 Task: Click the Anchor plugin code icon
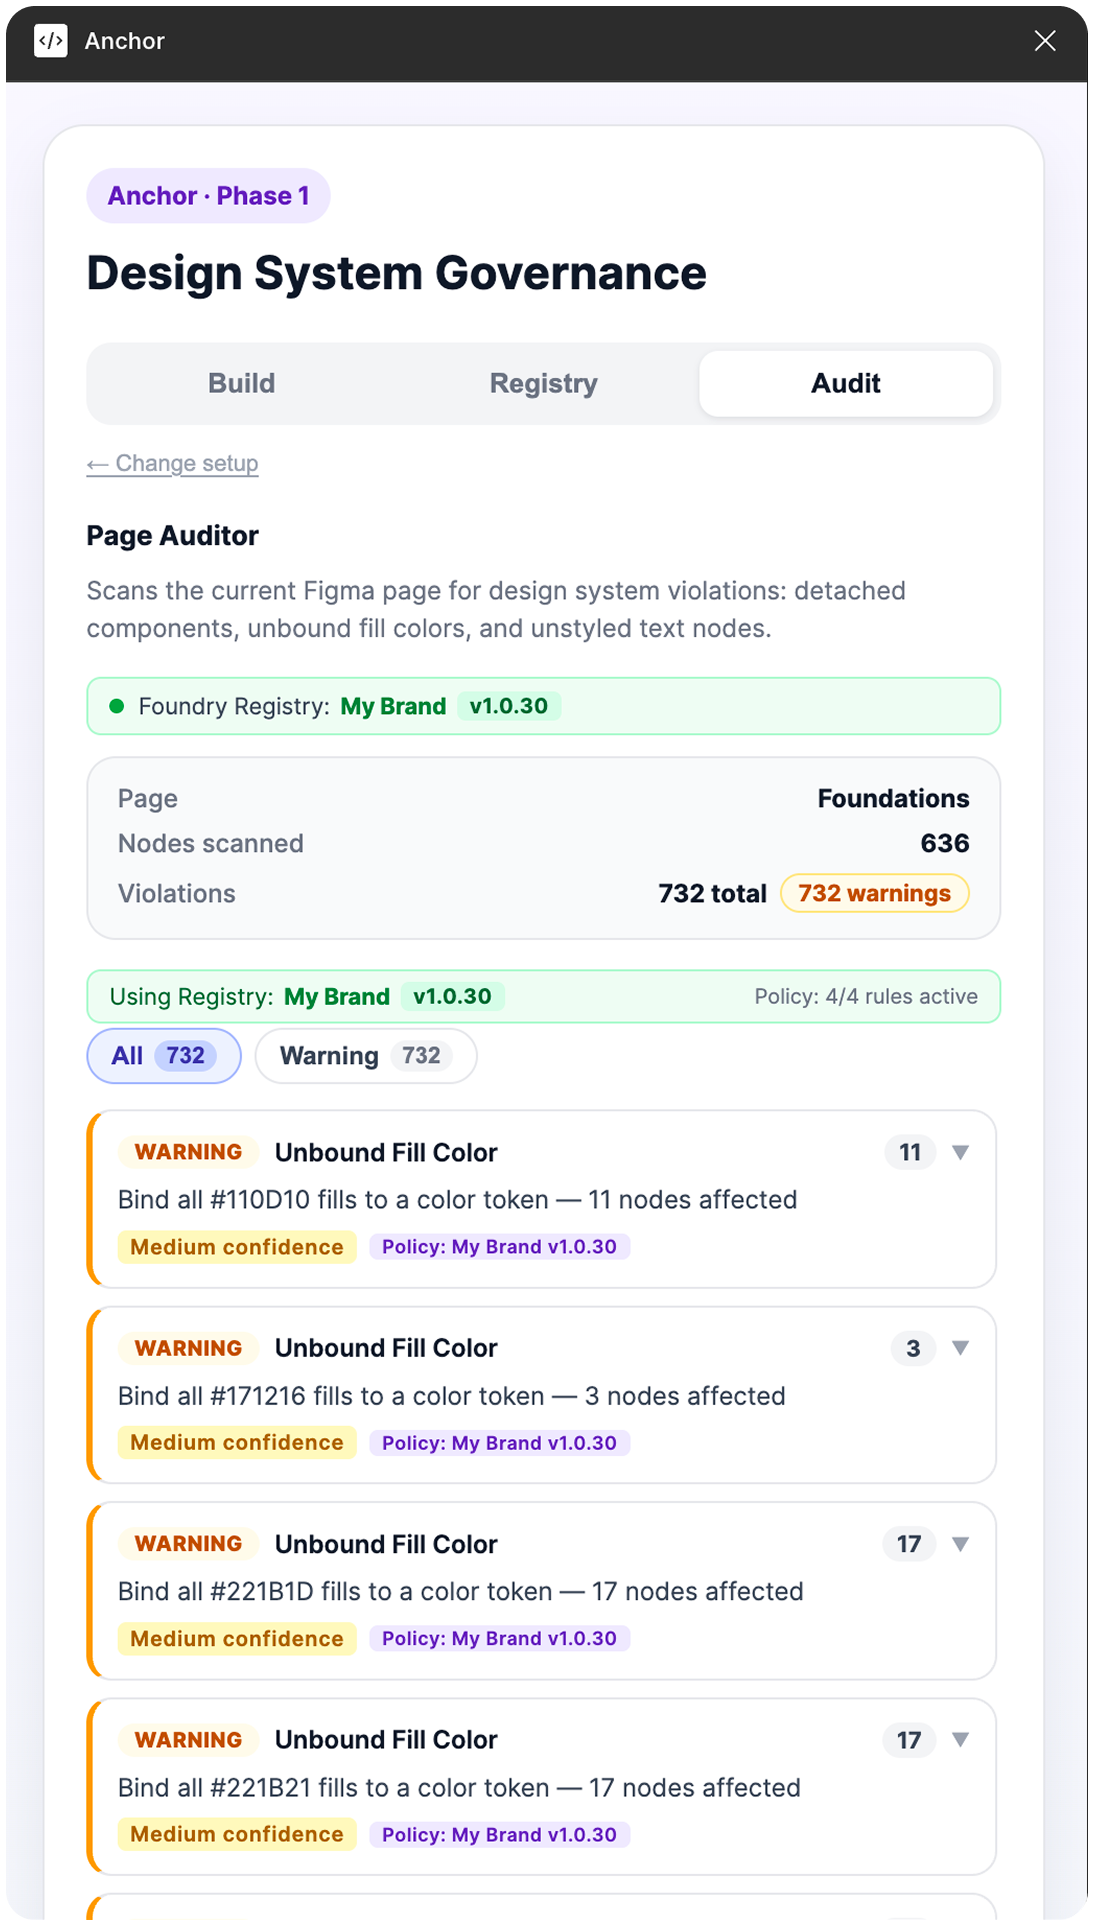(x=51, y=41)
